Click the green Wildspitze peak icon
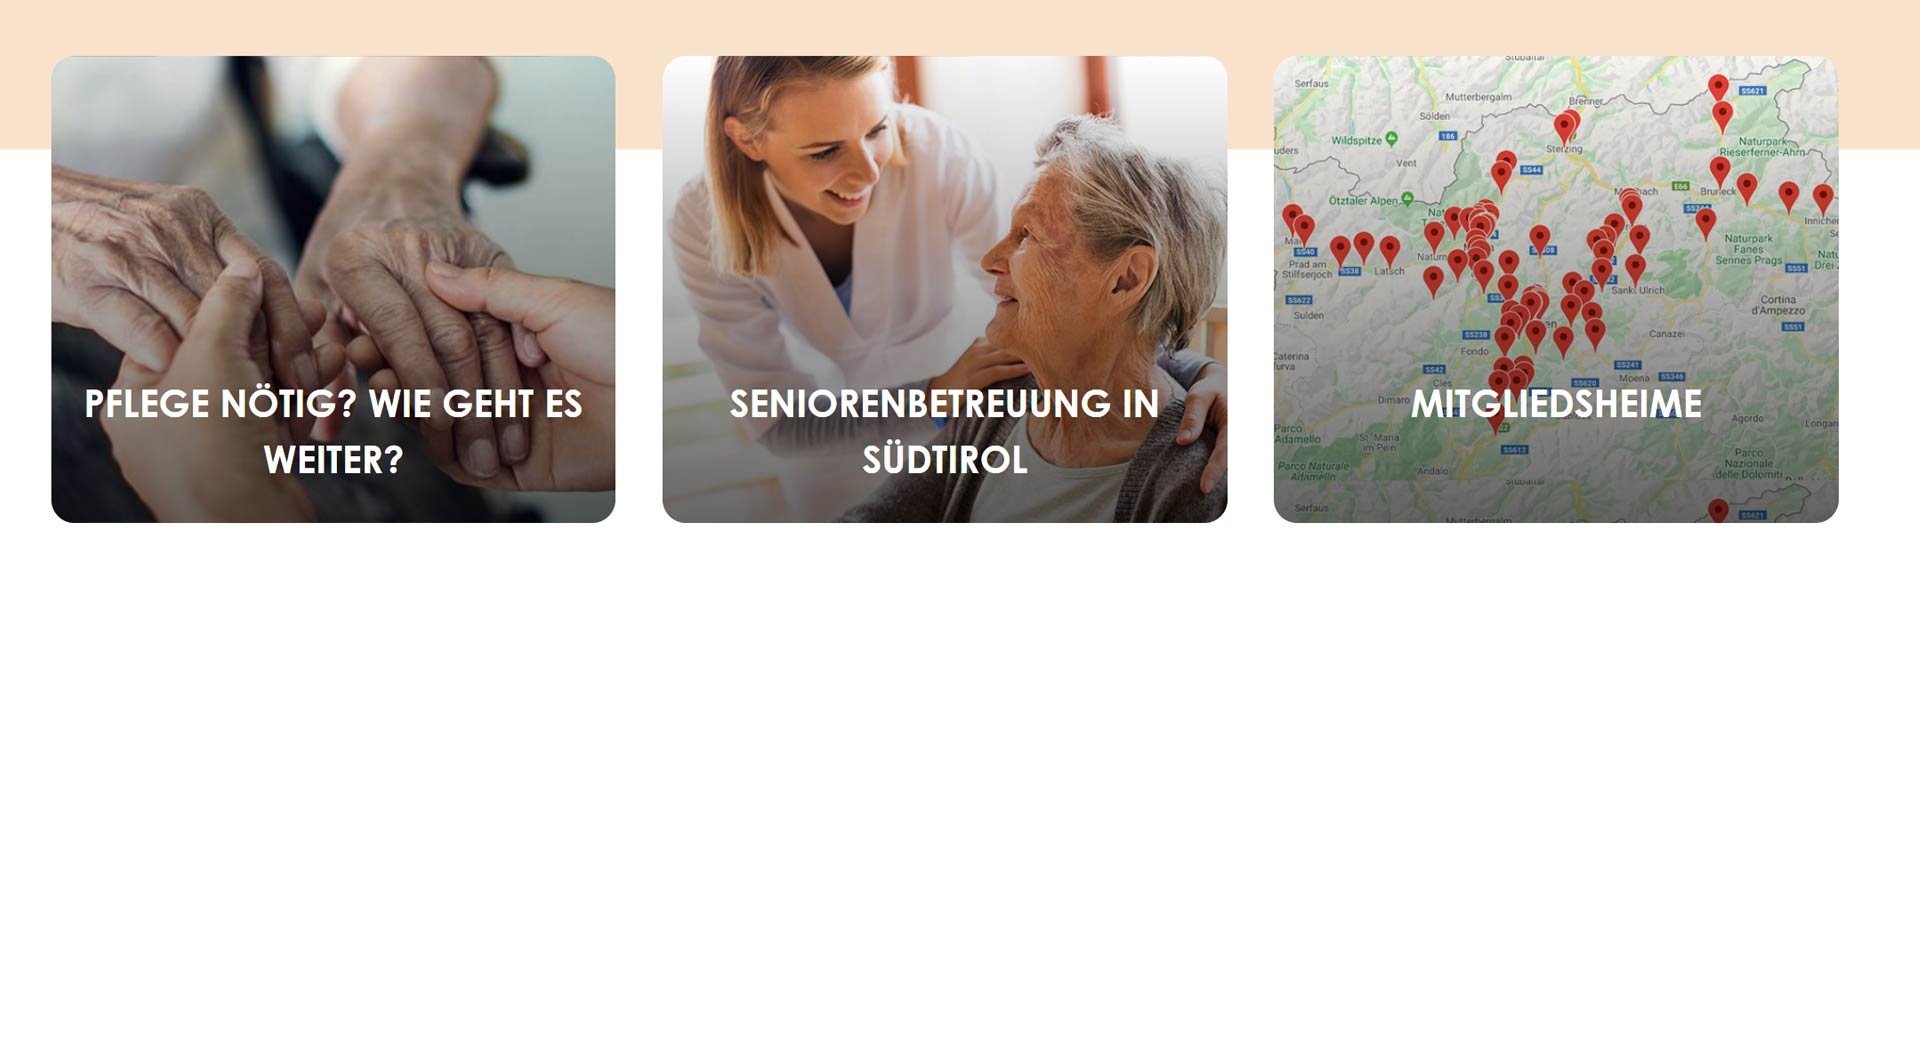The image size is (1920, 1060). (1391, 139)
